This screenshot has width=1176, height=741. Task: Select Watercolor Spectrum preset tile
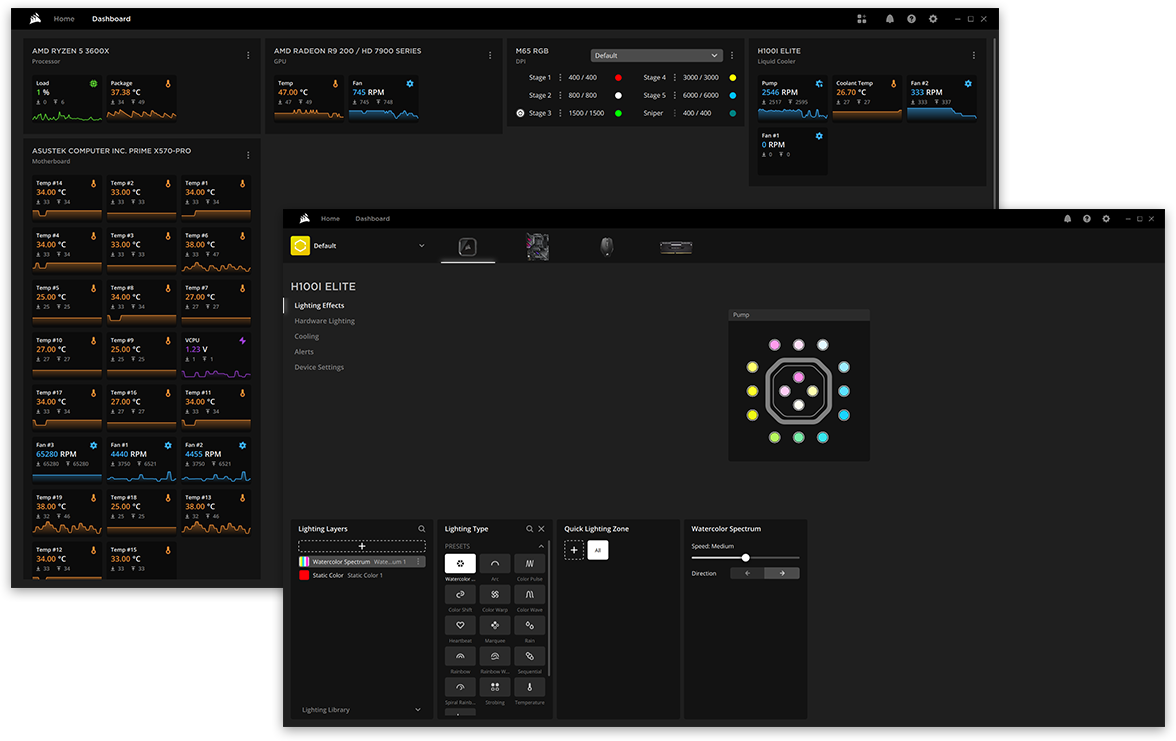tap(460, 563)
